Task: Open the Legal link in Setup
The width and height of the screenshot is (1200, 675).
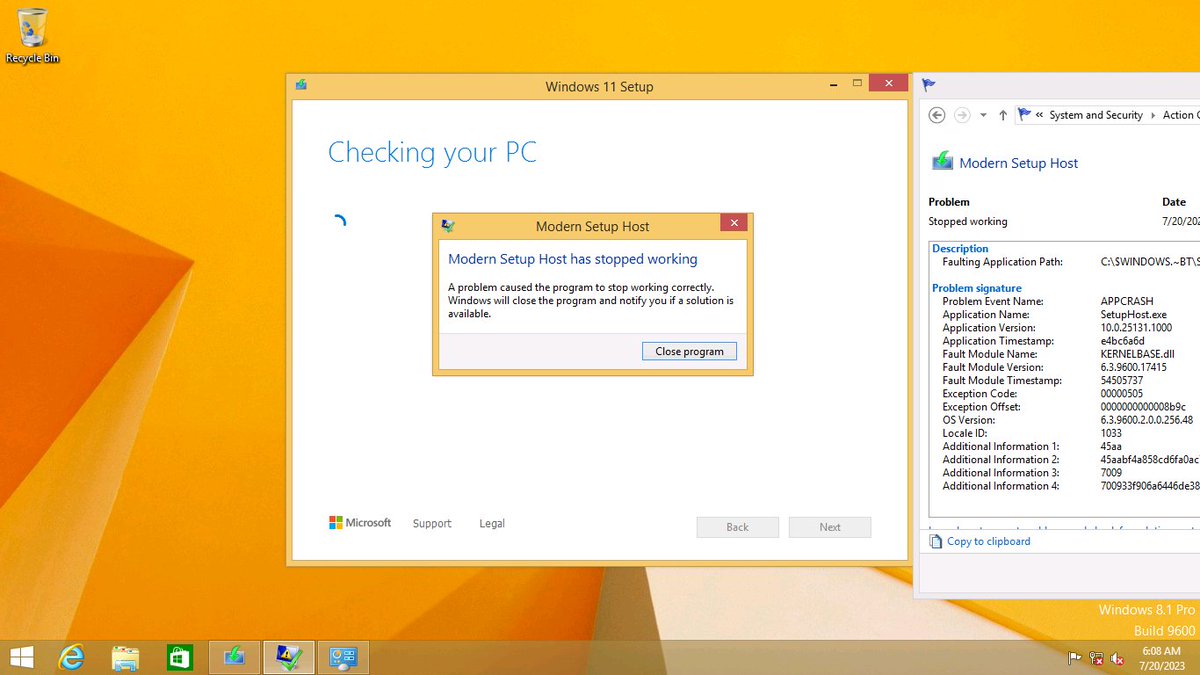Action: coord(492,523)
